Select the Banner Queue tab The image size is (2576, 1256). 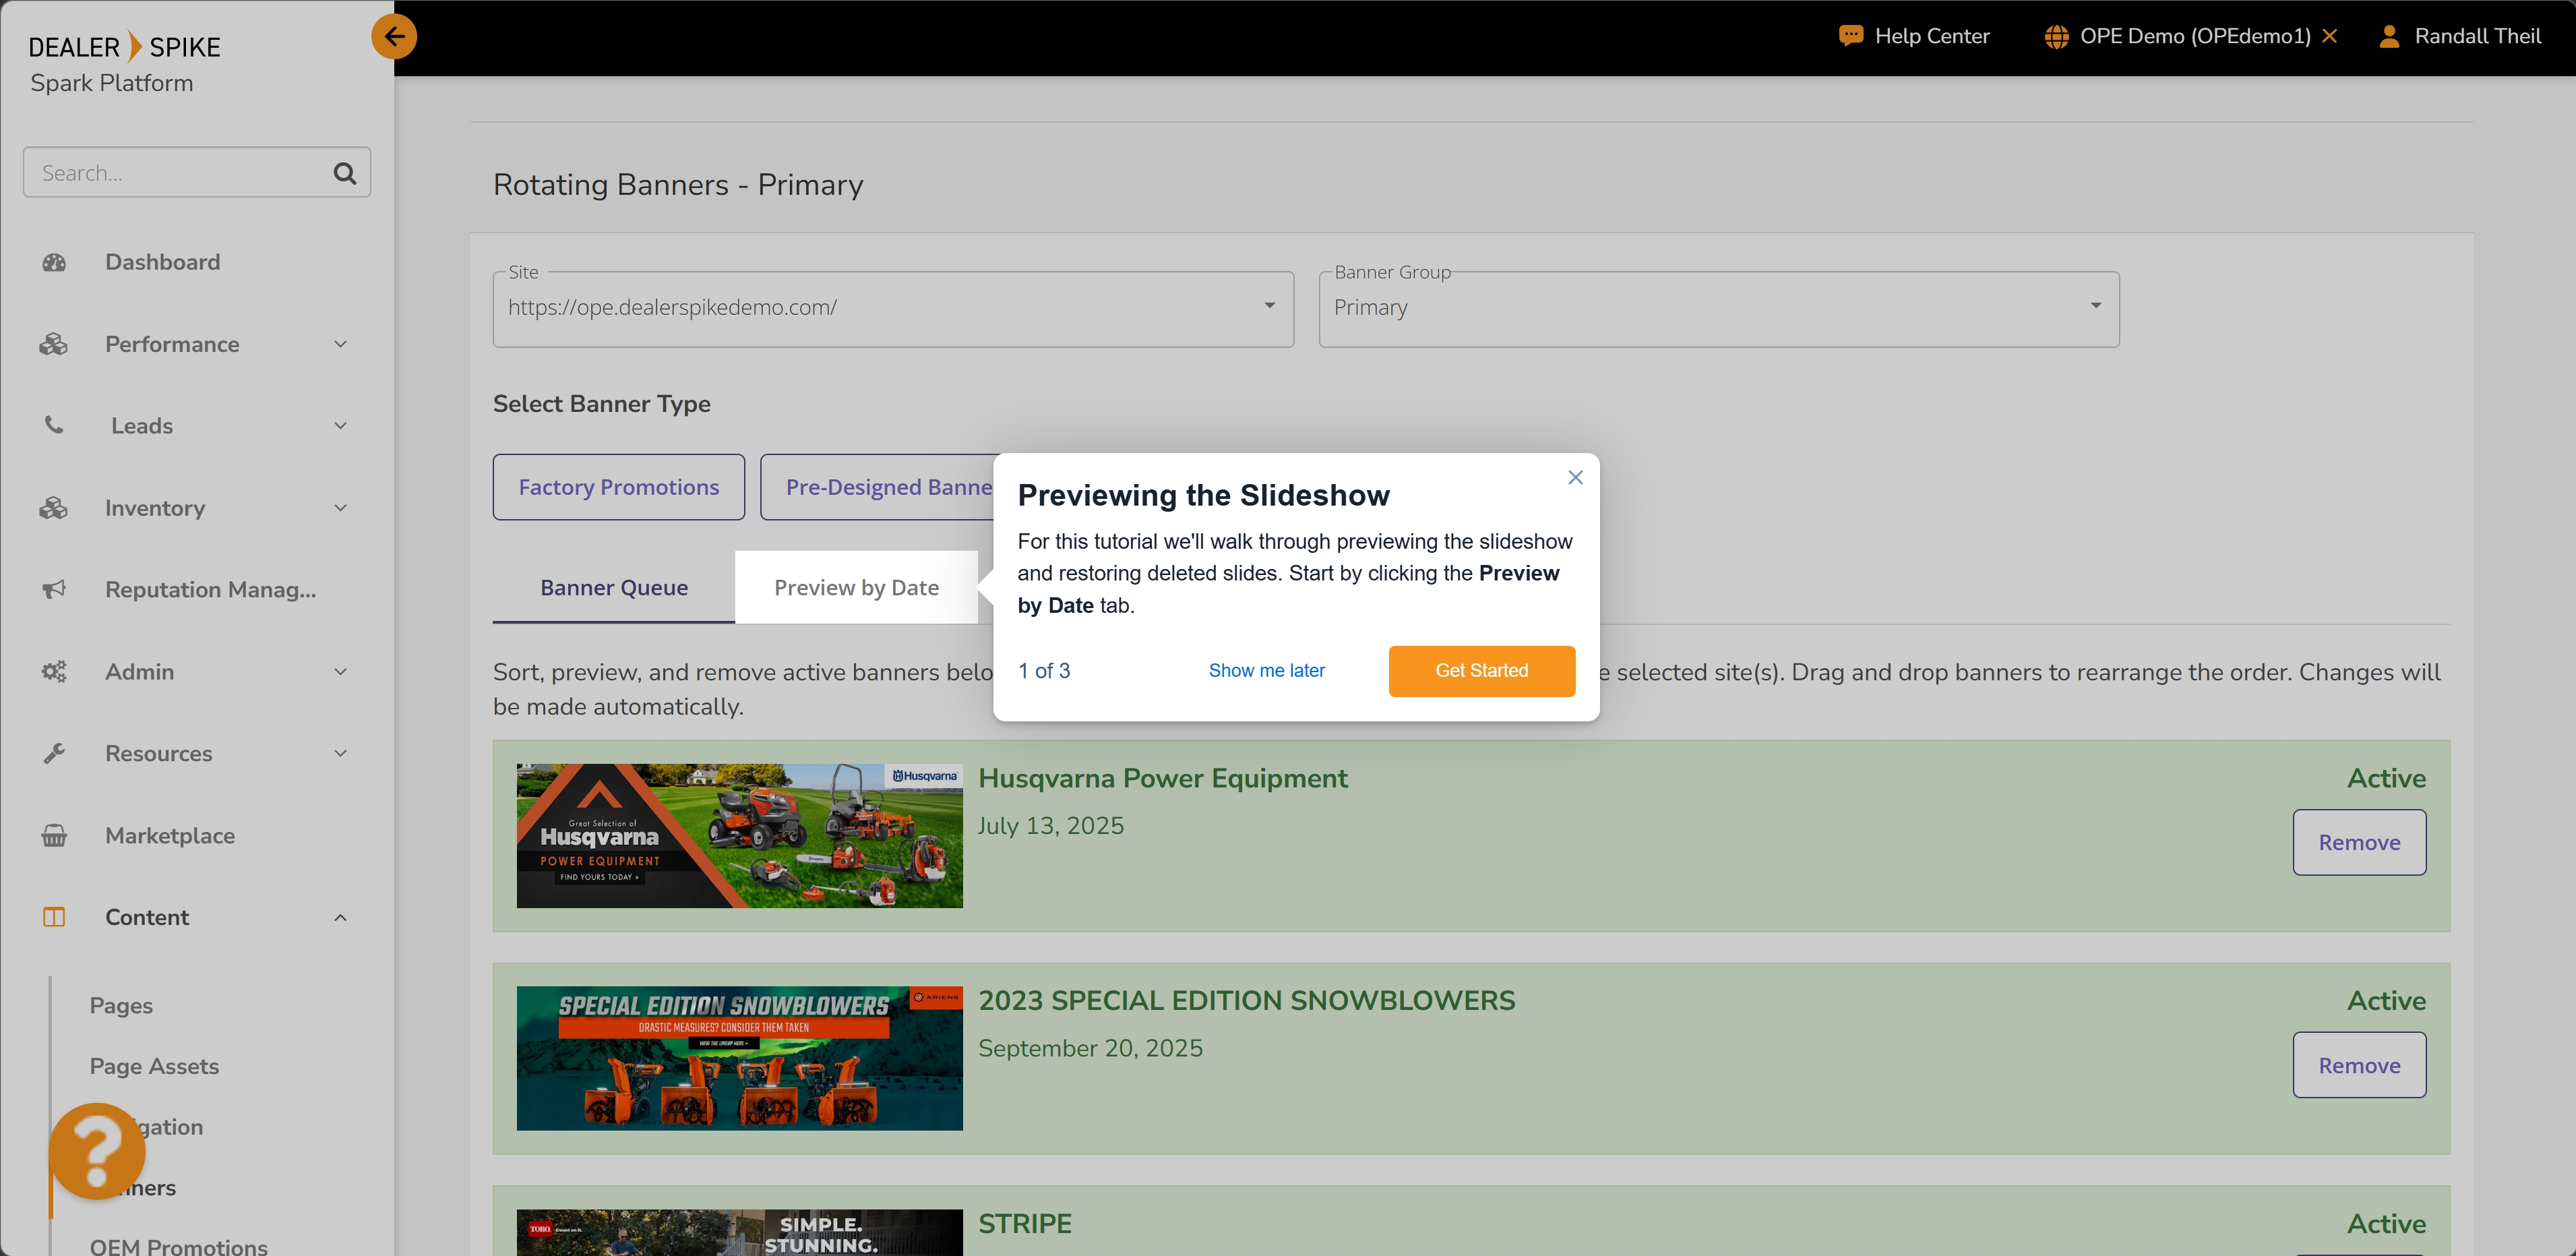(x=613, y=588)
